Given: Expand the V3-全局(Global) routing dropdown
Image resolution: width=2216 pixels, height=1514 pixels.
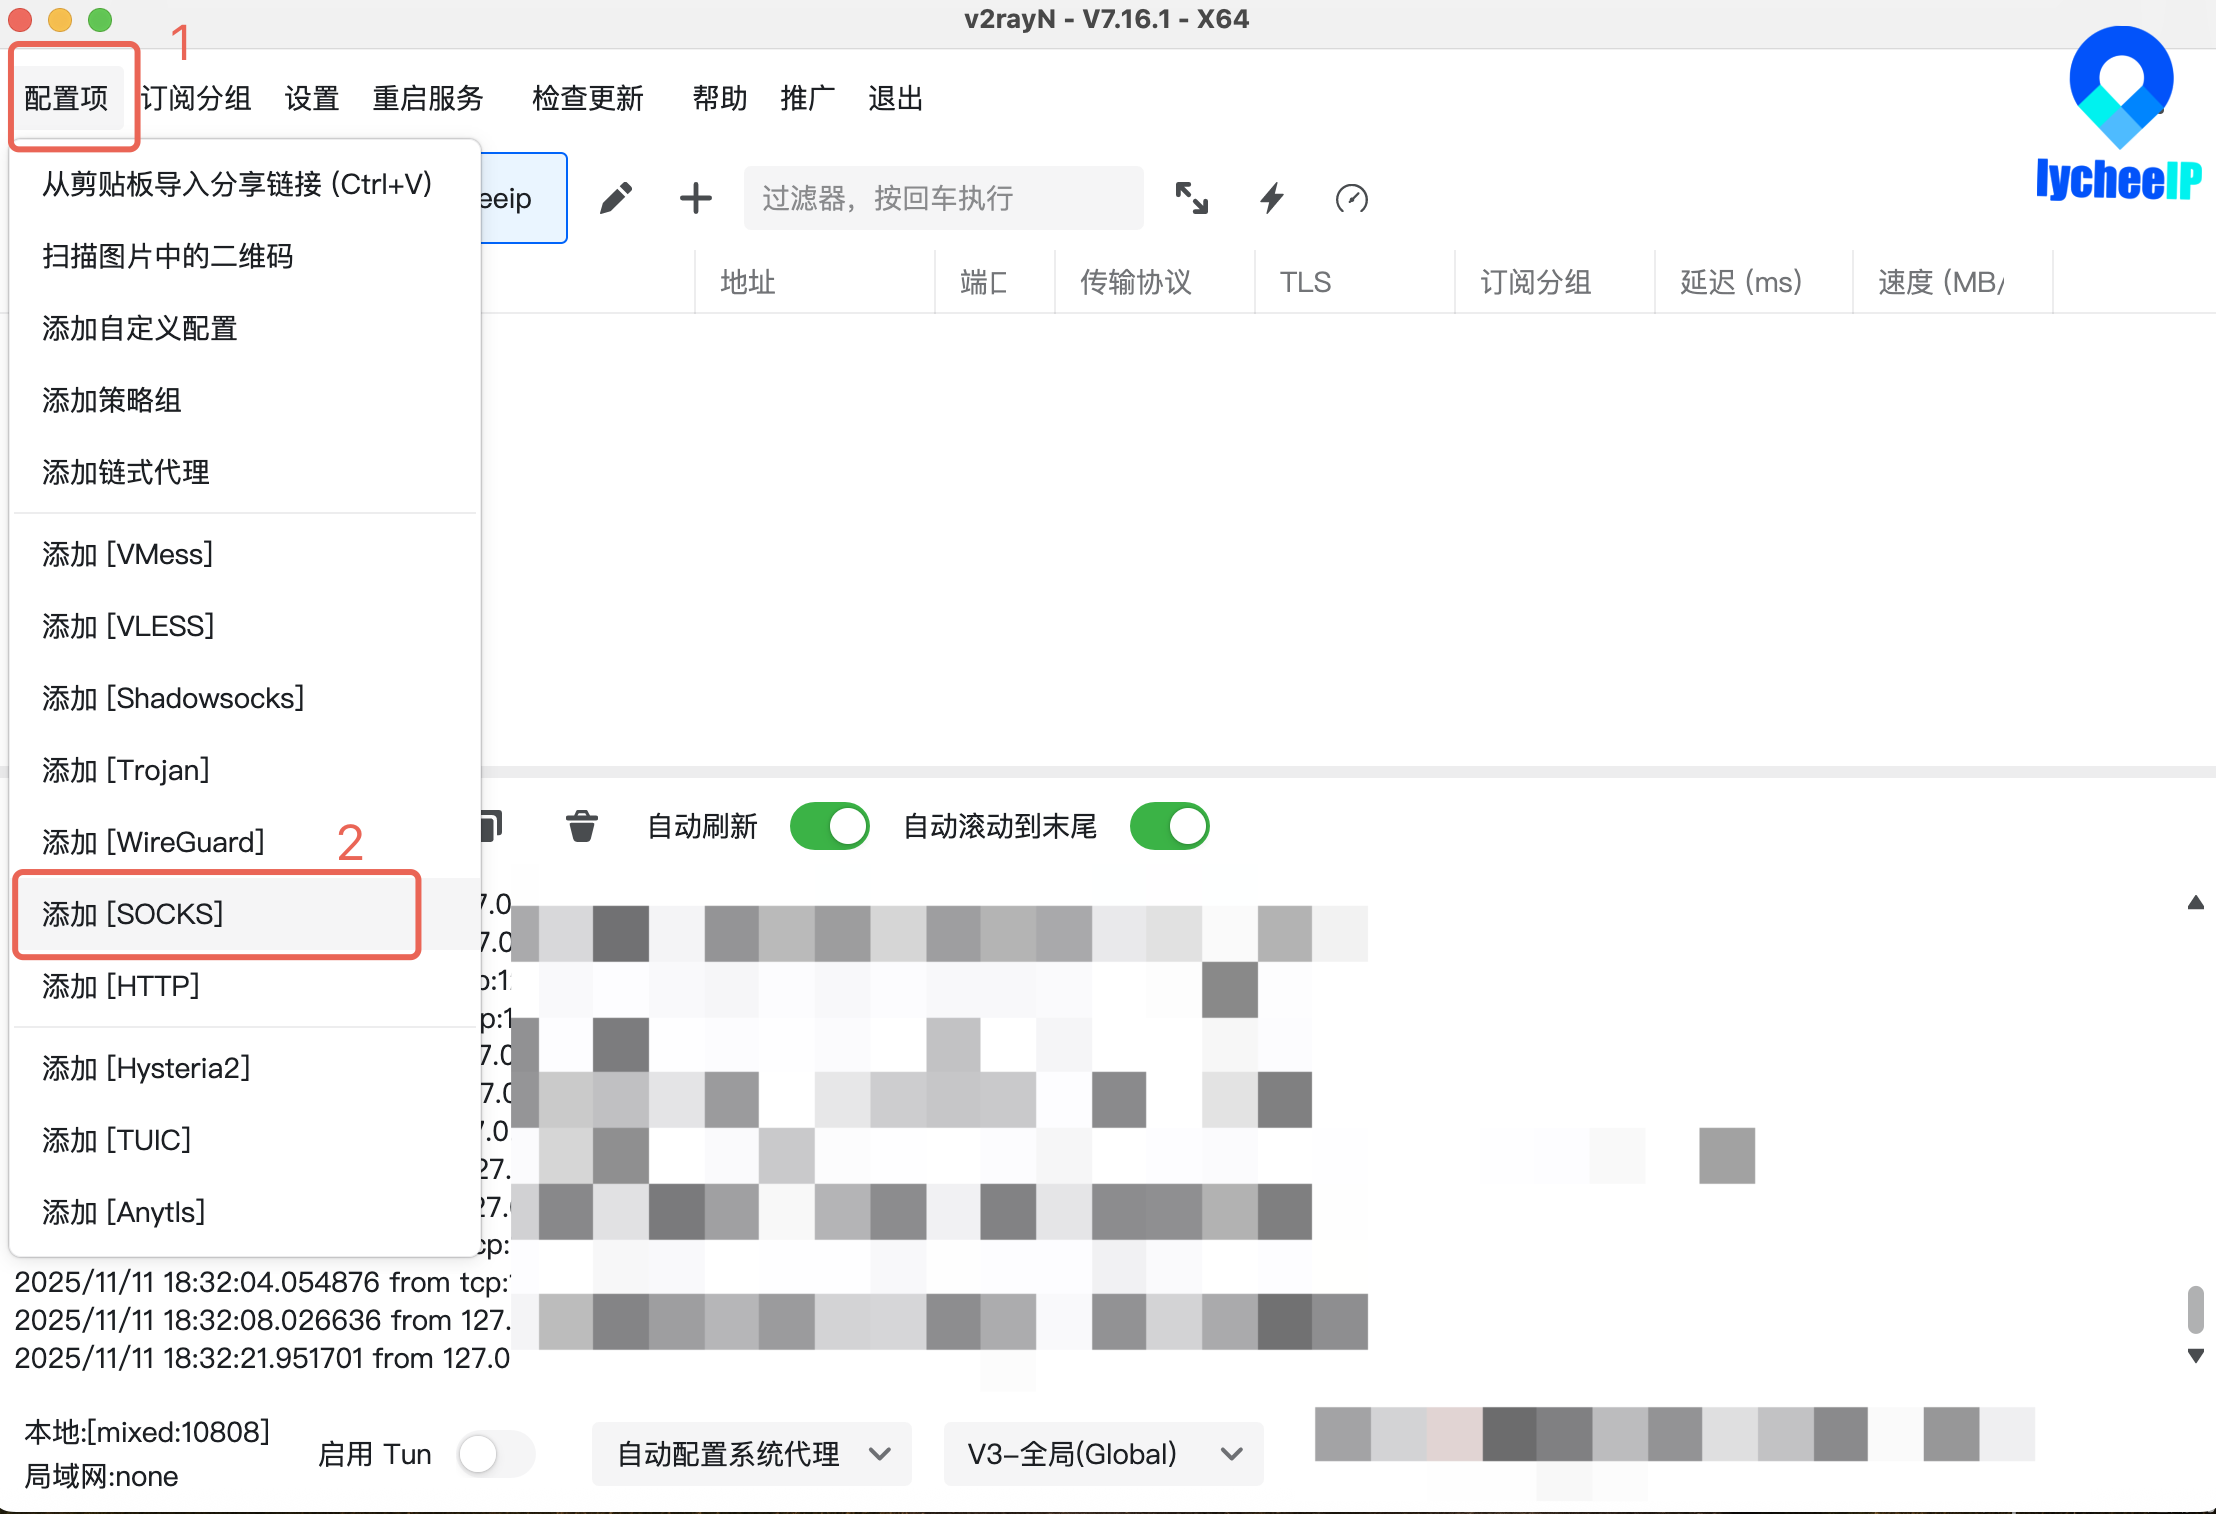Looking at the screenshot, I should [x=1103, y=1453].
